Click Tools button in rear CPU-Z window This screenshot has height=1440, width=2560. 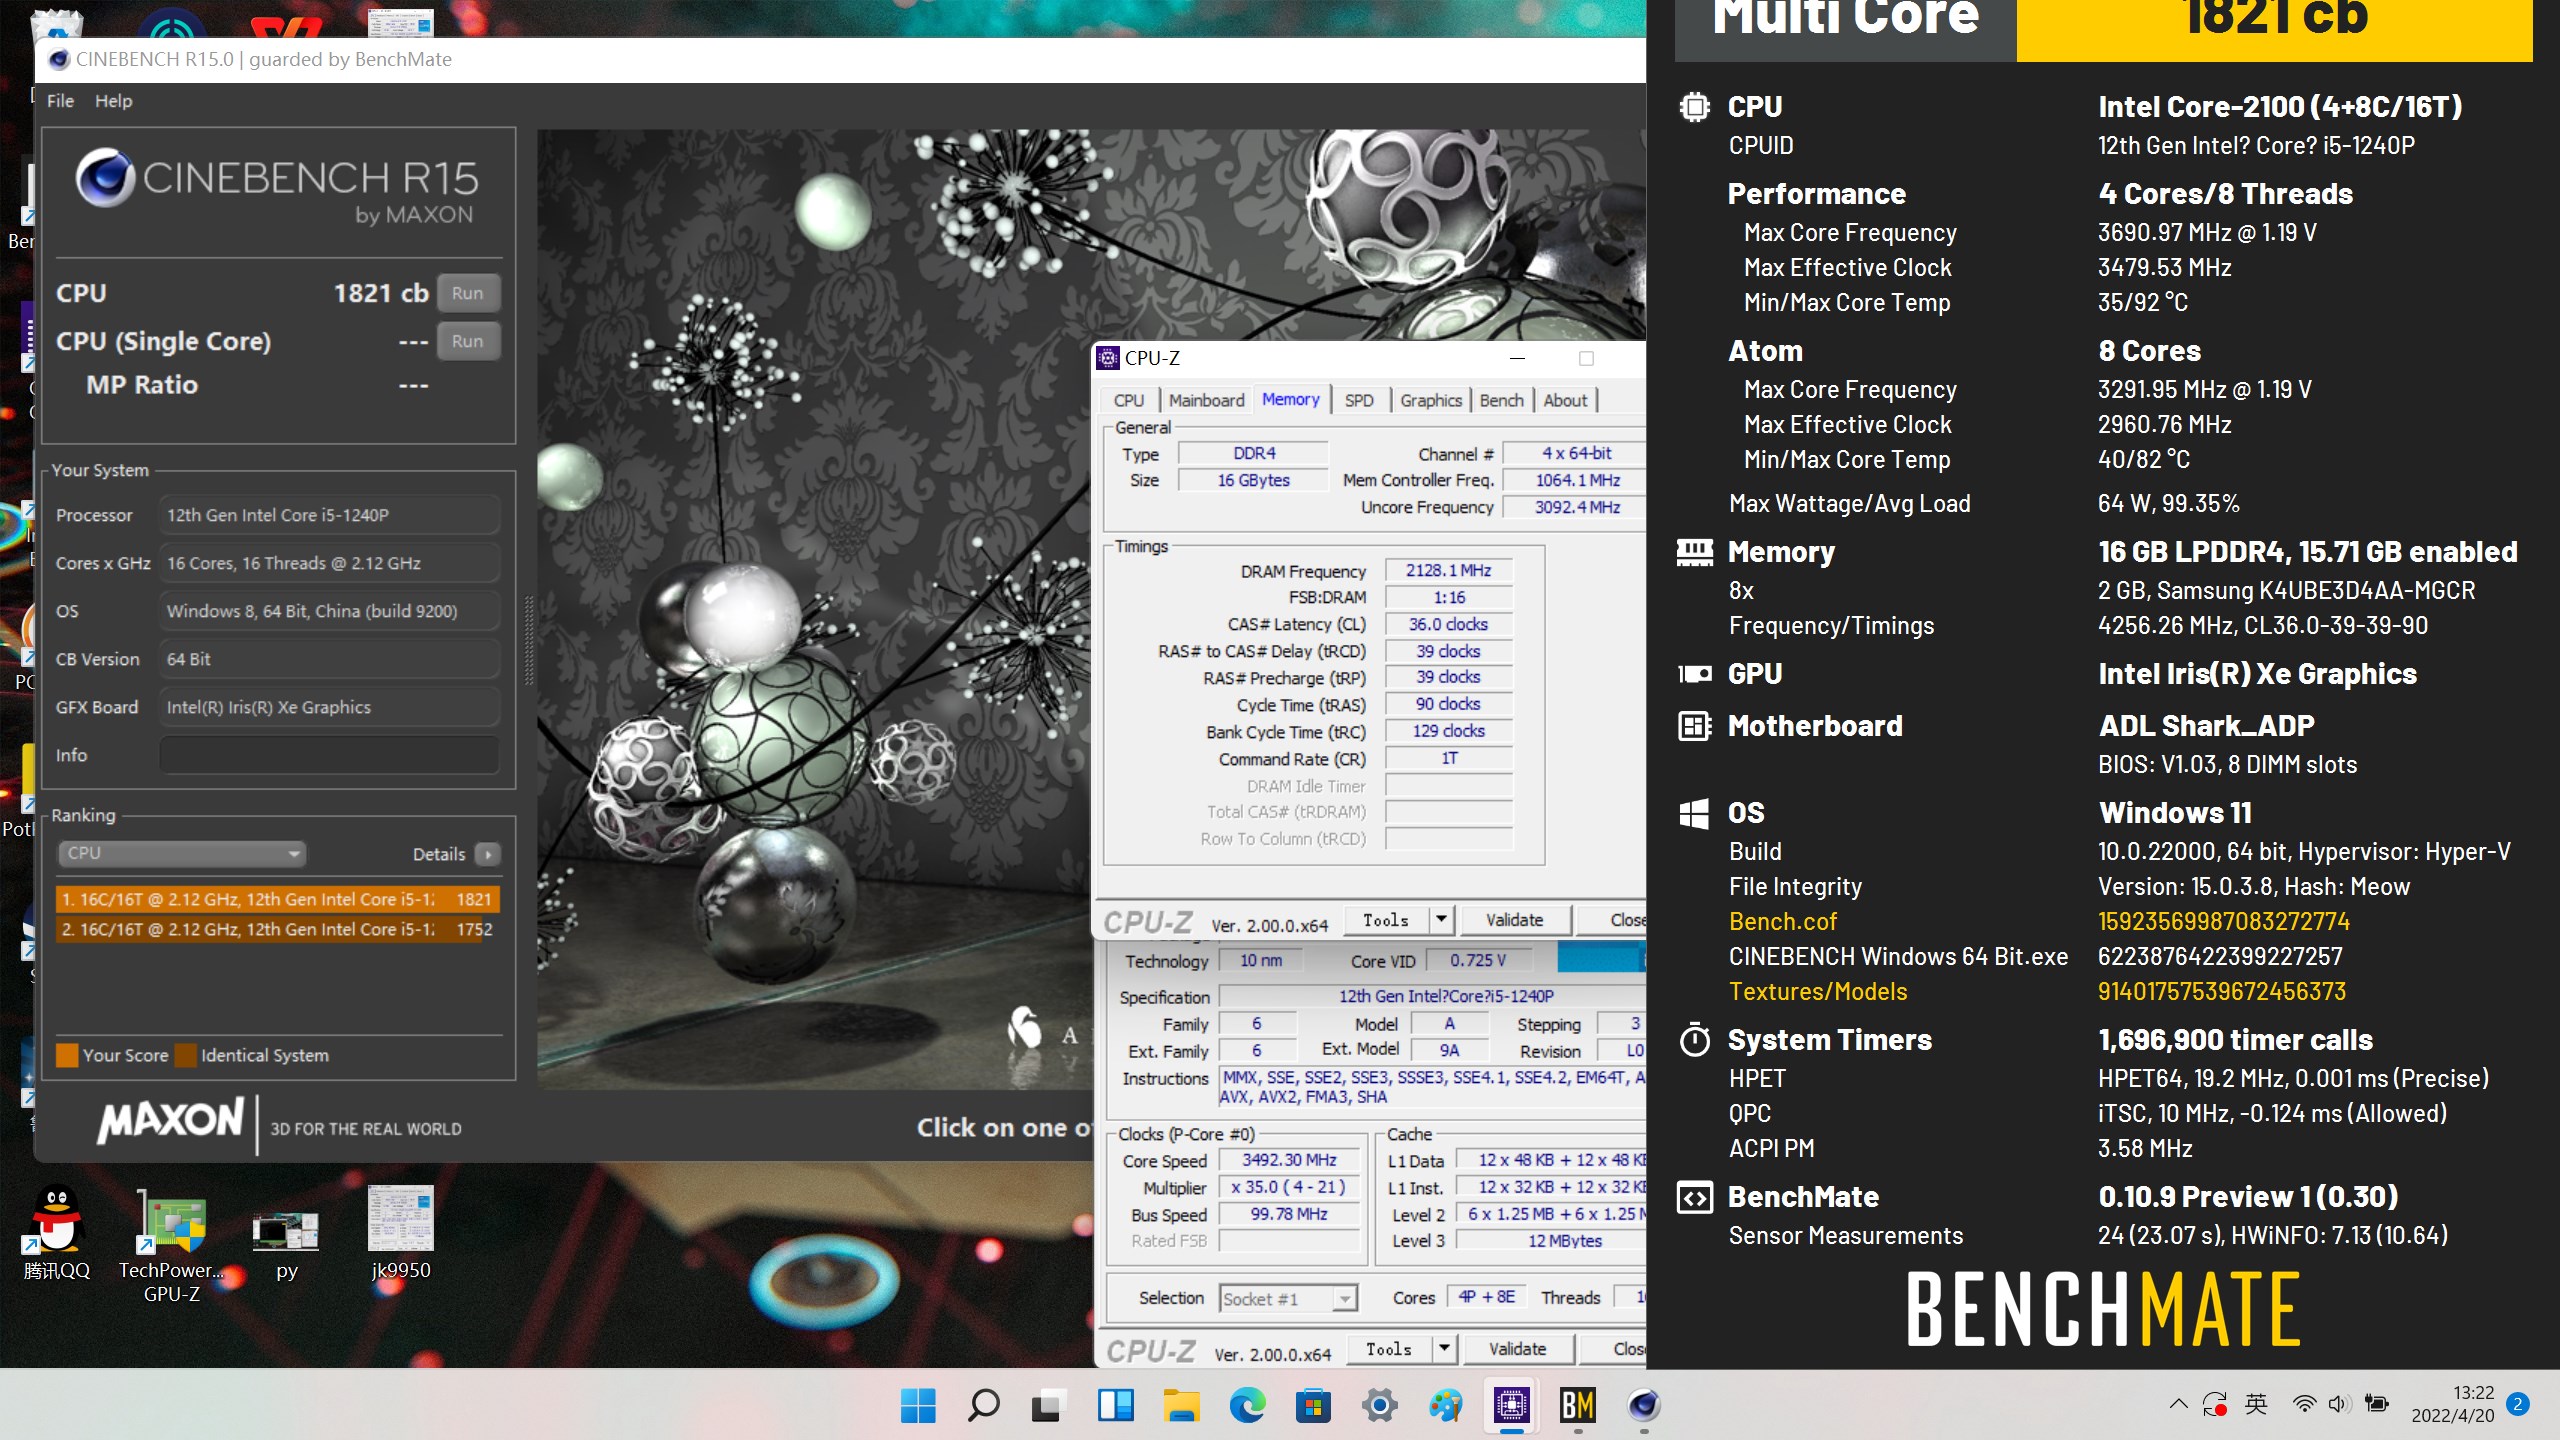1389,1349
